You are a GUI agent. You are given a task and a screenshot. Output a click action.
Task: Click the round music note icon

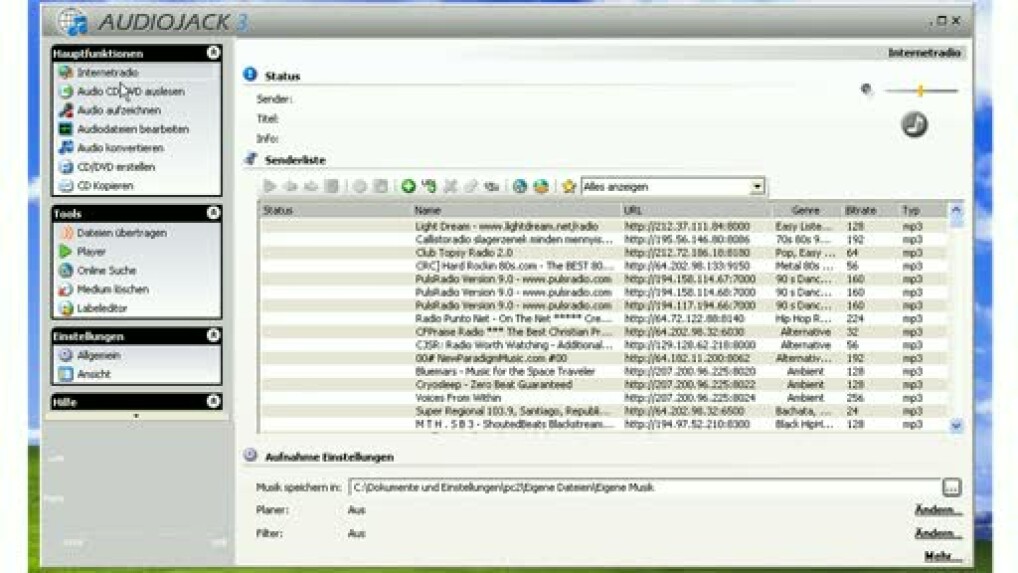pyautogui.click(x=914, y=124)
